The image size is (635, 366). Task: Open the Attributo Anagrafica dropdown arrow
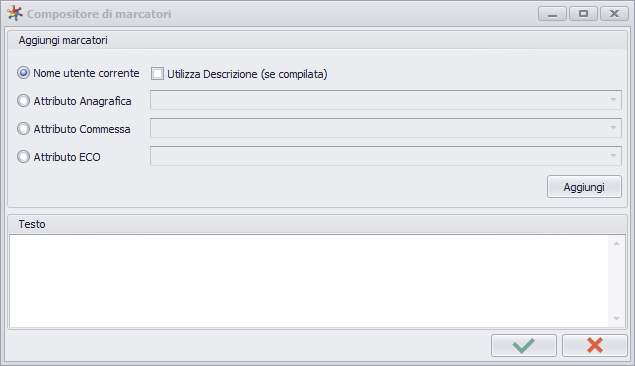[x=613, y=100]
